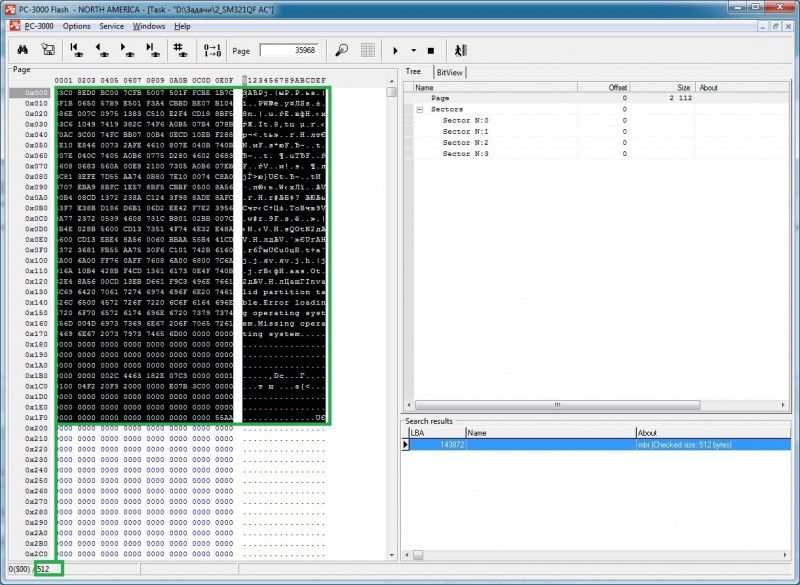Click the binoculars search icon
The width and height of the screenshot is (800, 585).
click(x=22, y=50)
